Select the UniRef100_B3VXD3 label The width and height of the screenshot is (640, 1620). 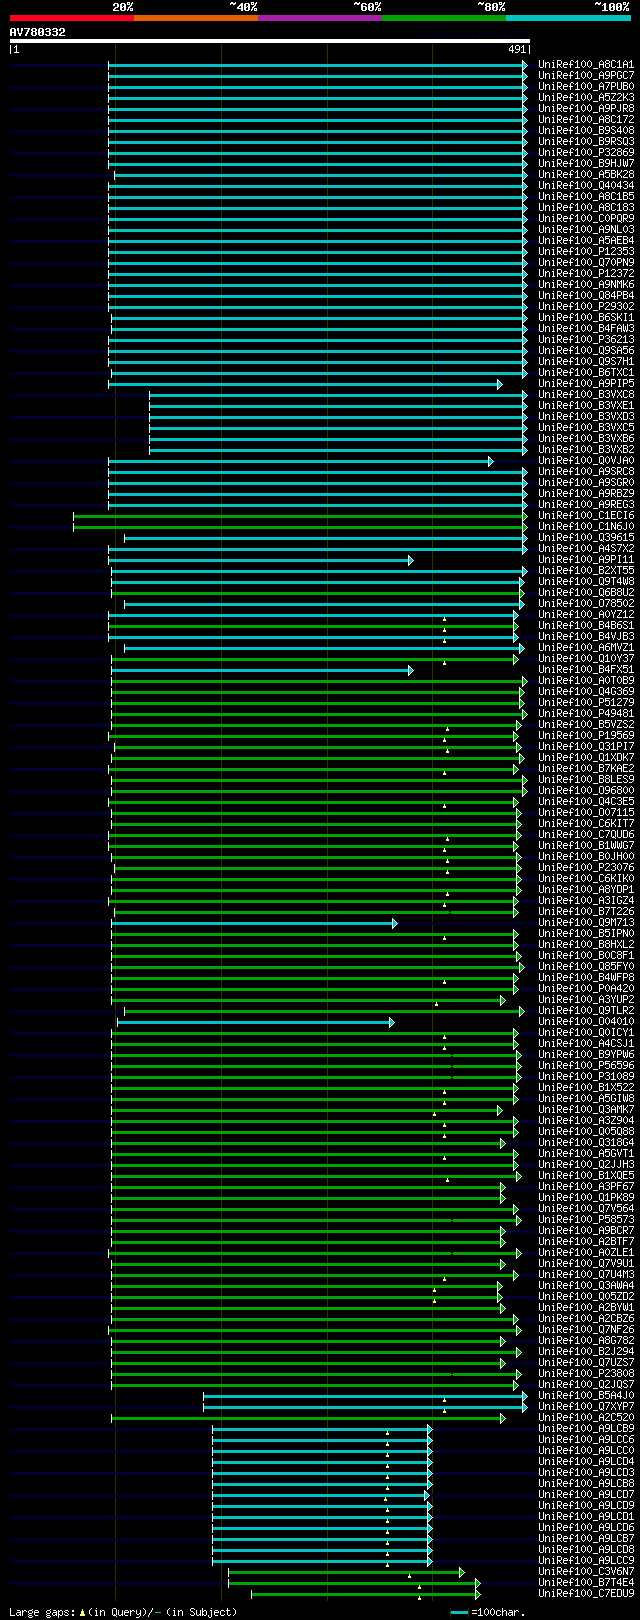tap(586, 417)
